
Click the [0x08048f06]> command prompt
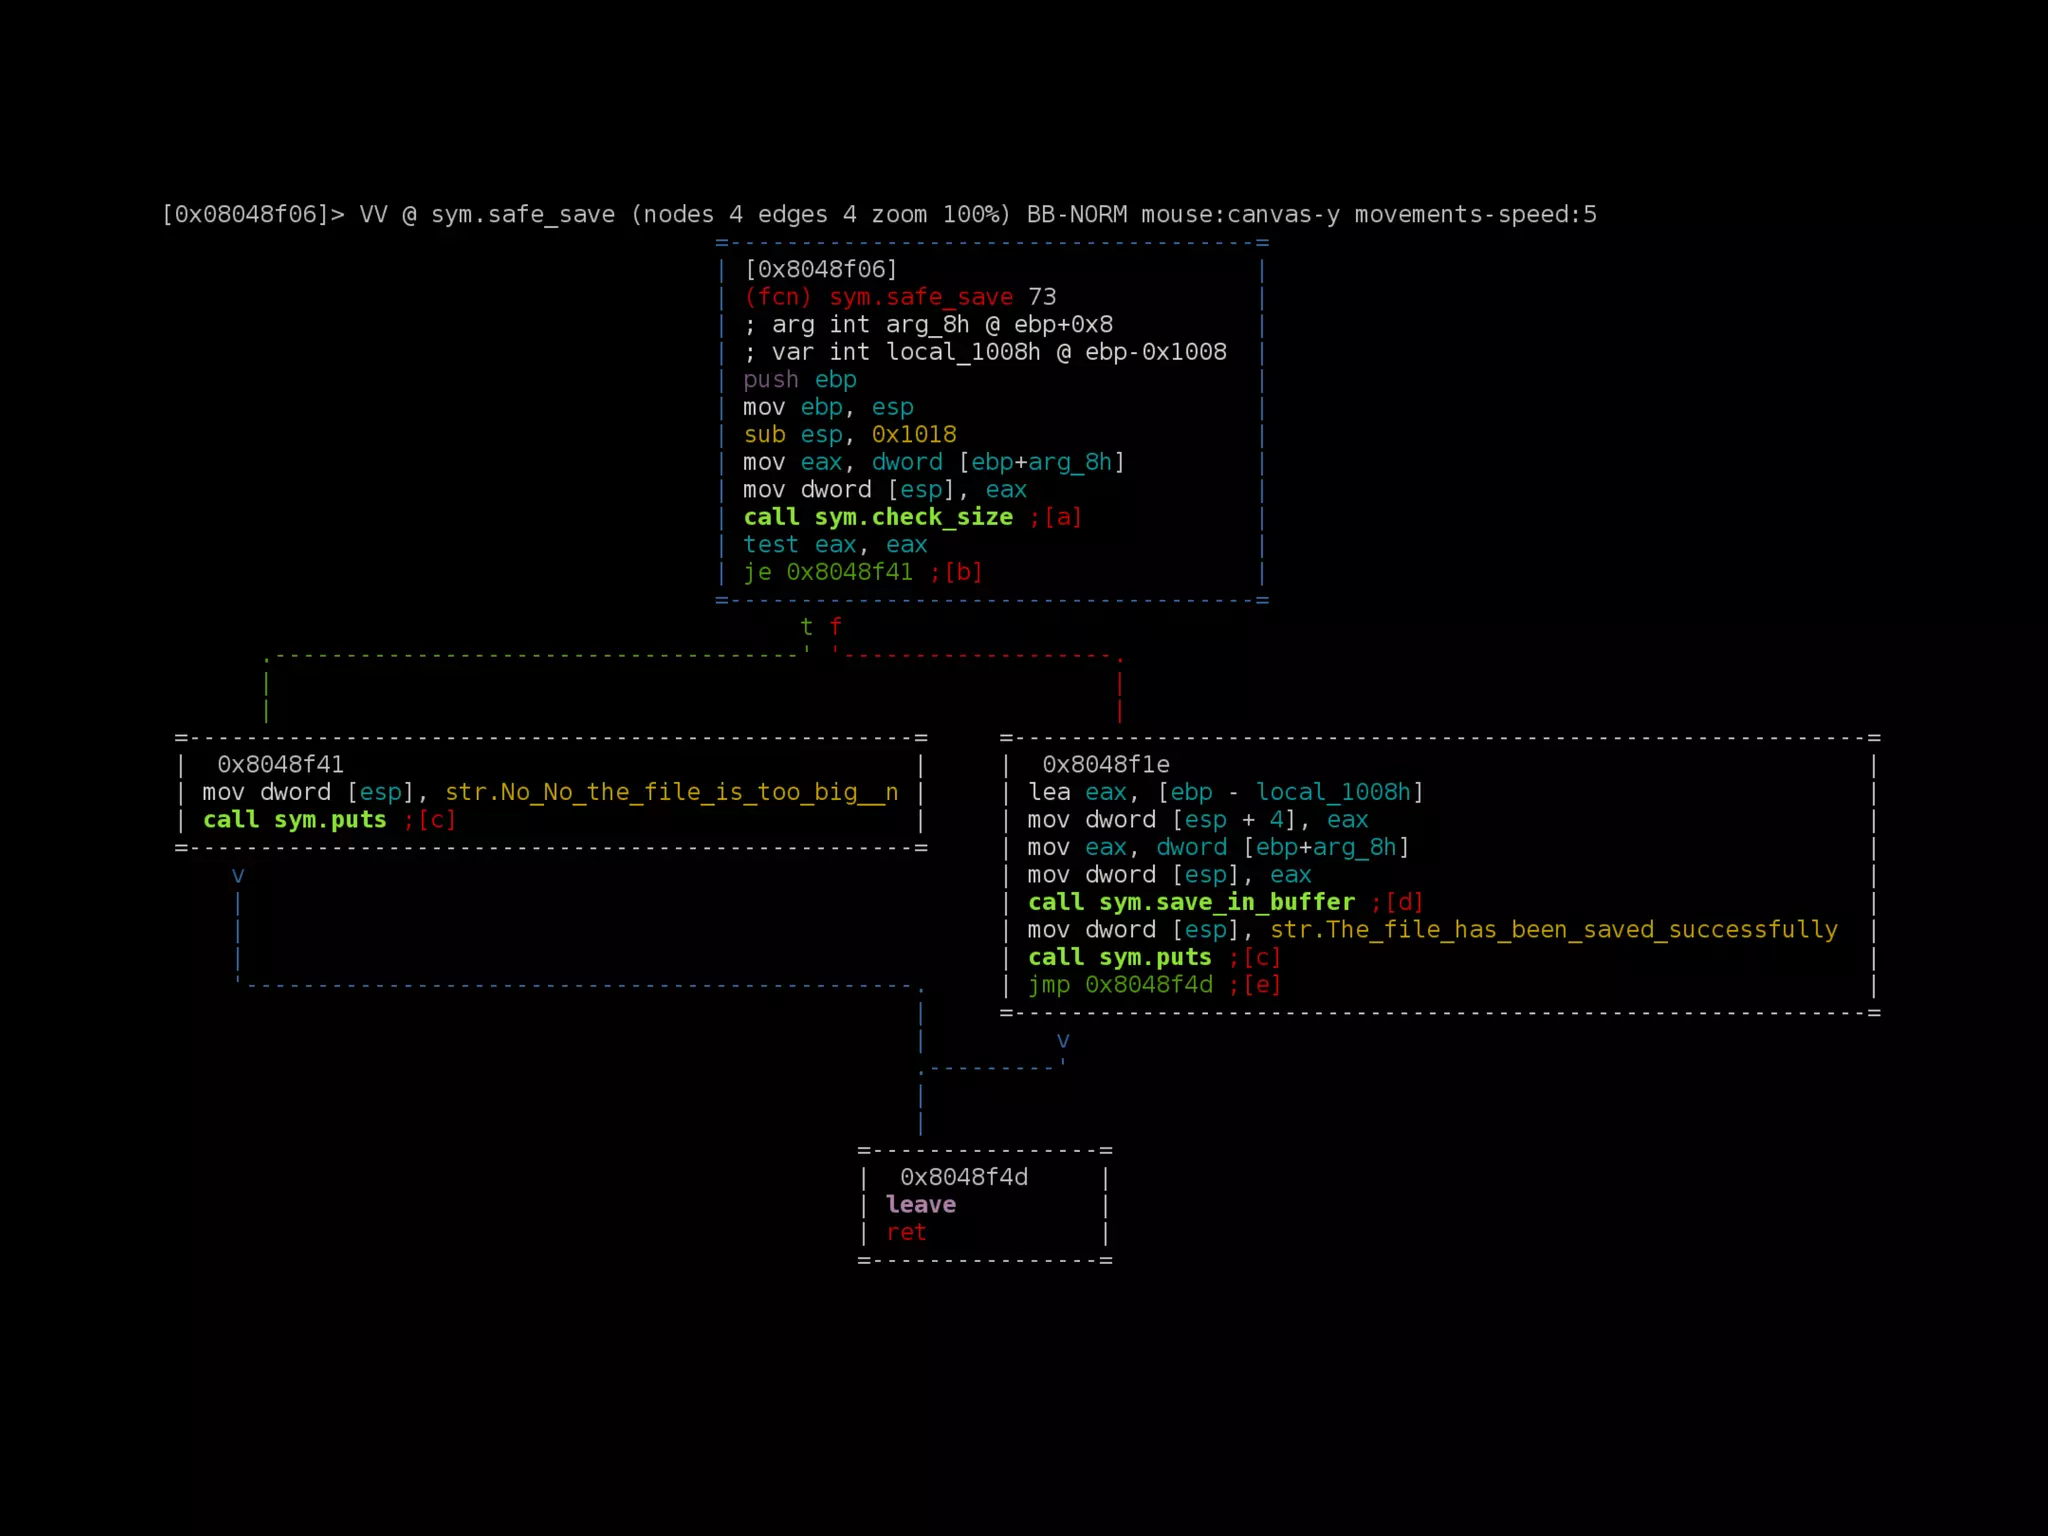point(252,214)
